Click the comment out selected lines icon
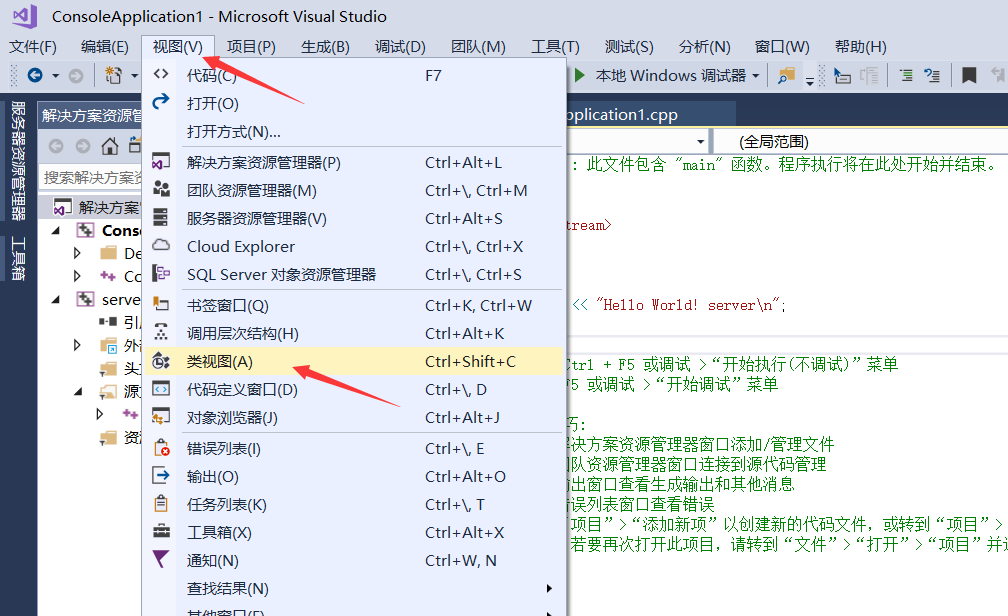 tap(906, 76)
